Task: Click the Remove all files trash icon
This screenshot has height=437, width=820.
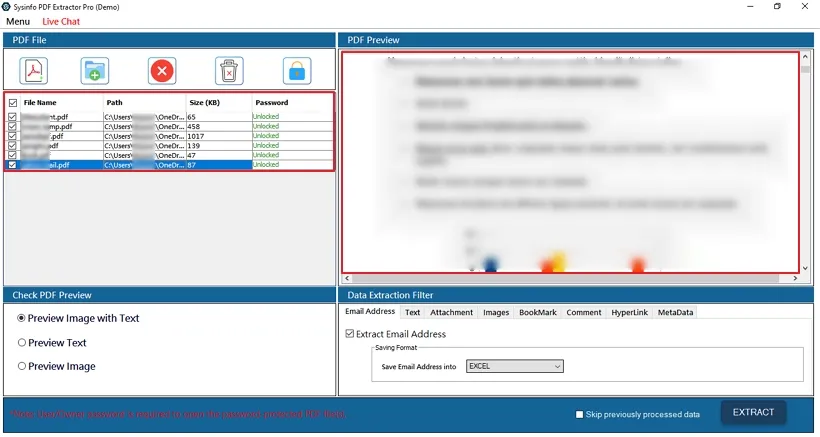Action: point(229,71)
